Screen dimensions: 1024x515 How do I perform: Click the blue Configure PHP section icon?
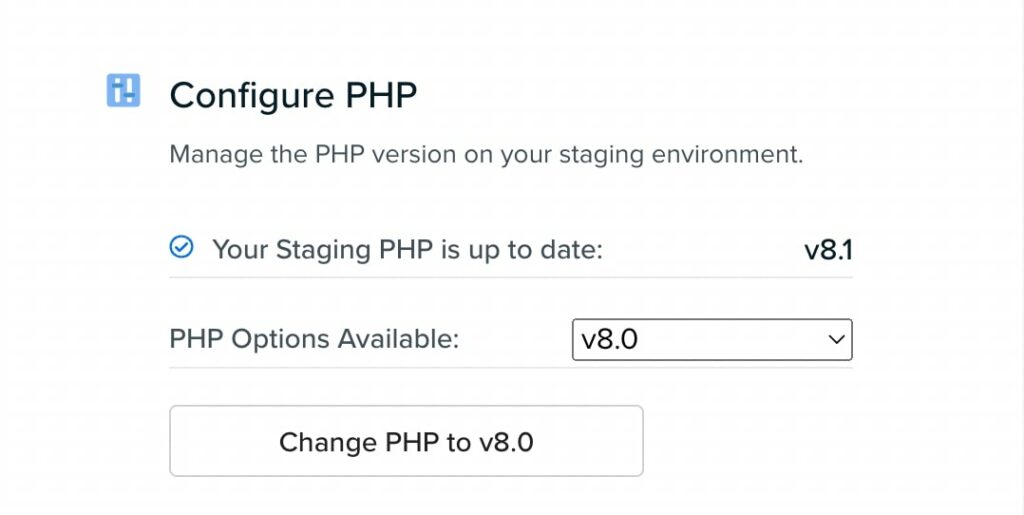point(123,91)
